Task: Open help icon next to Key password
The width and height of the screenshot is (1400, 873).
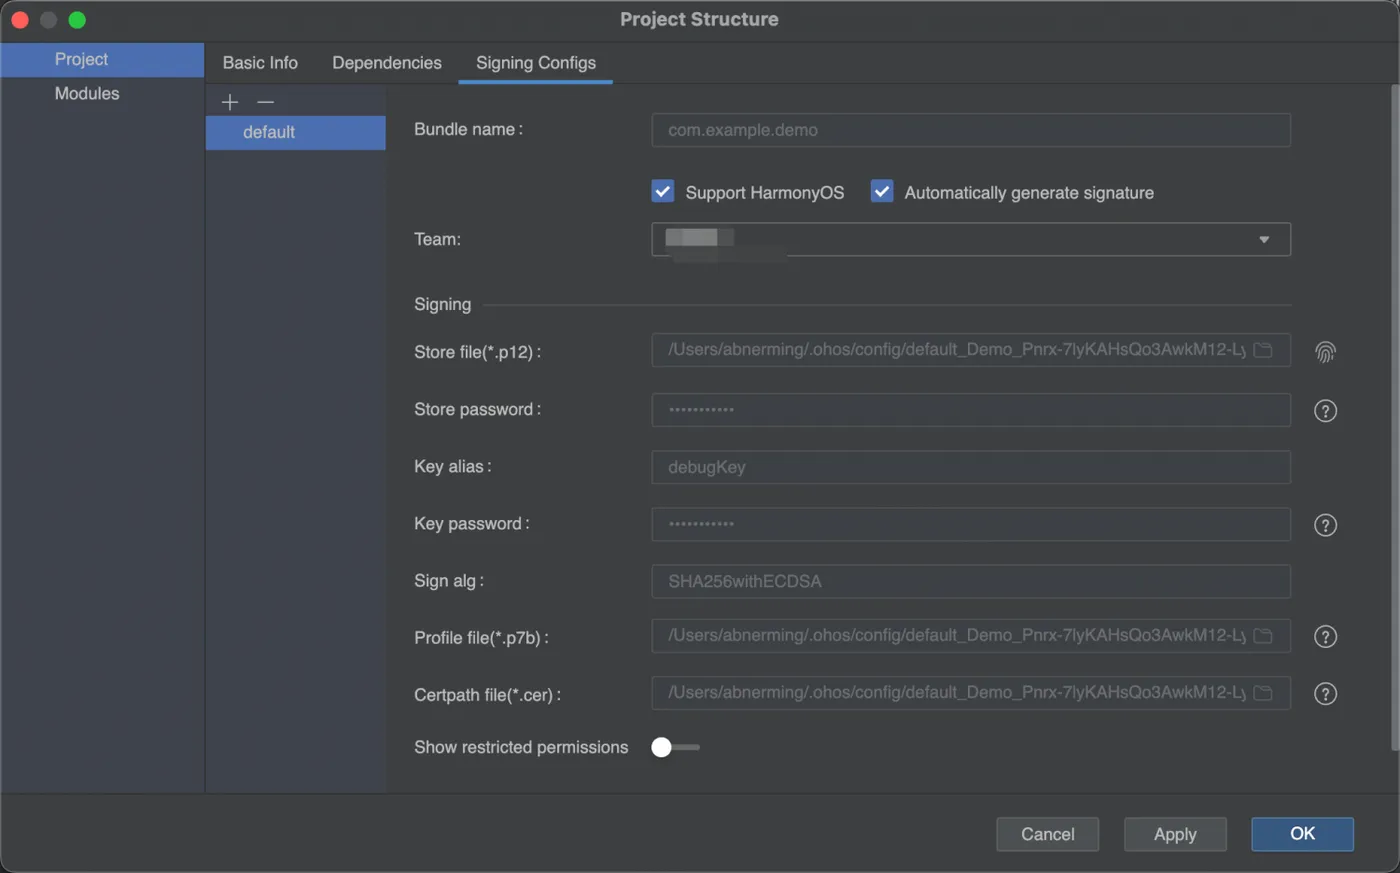Action: [x=1325, y=525]
